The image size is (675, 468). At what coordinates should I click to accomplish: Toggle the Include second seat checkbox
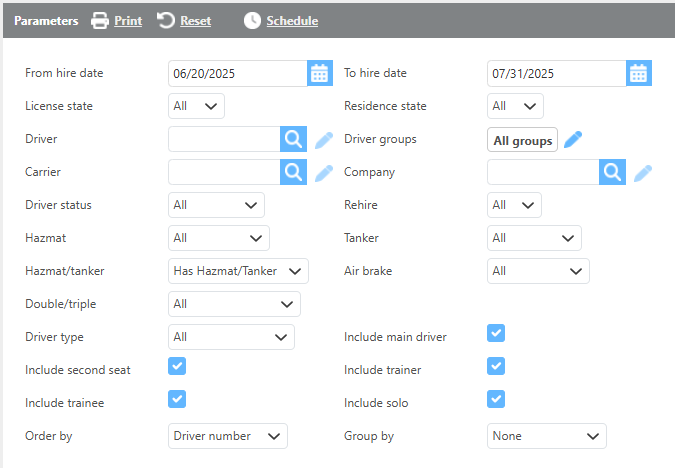coord(177,367)
